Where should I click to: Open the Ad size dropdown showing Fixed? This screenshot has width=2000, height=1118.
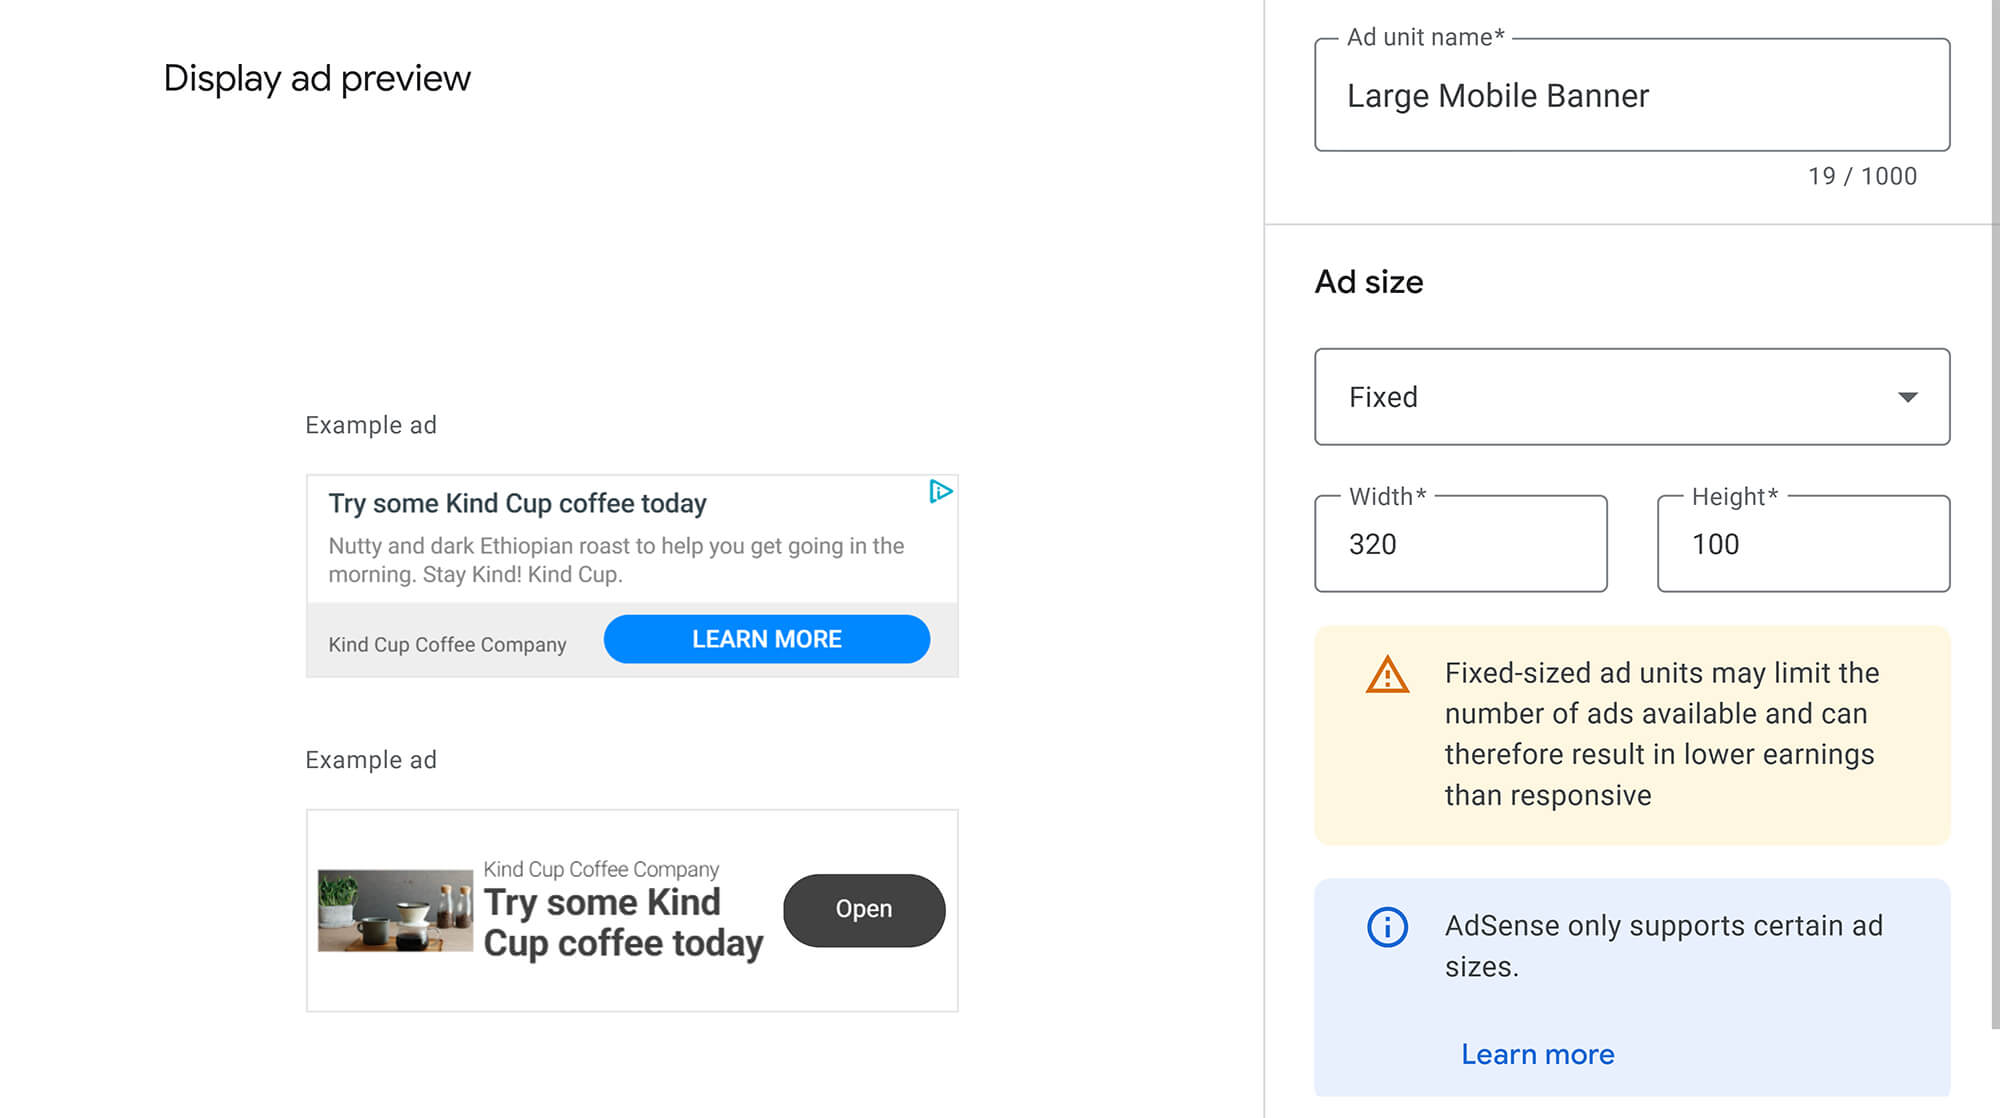[x=1631, y=397]
